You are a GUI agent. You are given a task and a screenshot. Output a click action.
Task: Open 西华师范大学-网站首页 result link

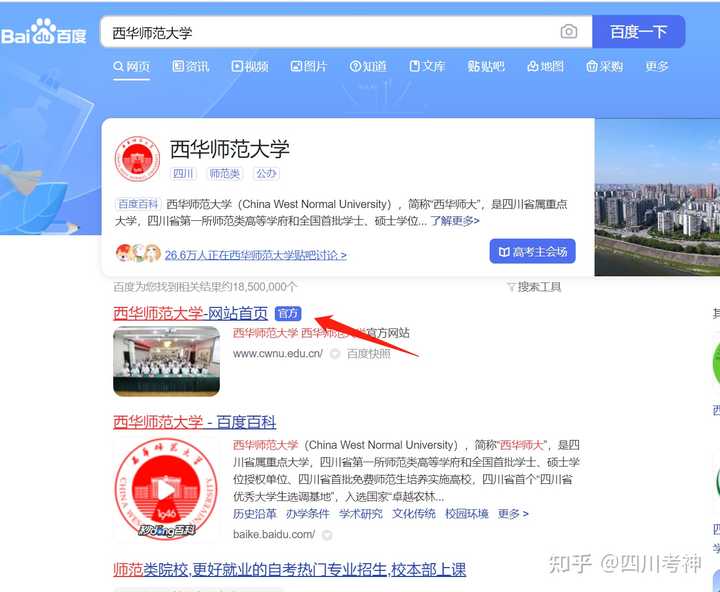(x=191, y=313)
